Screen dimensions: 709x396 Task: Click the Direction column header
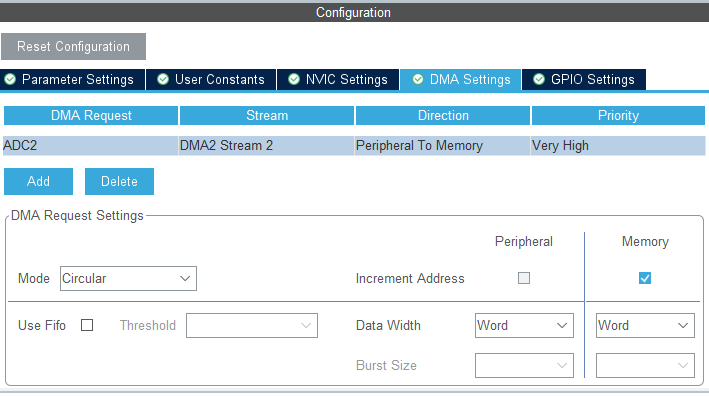[x=443, y=116]
